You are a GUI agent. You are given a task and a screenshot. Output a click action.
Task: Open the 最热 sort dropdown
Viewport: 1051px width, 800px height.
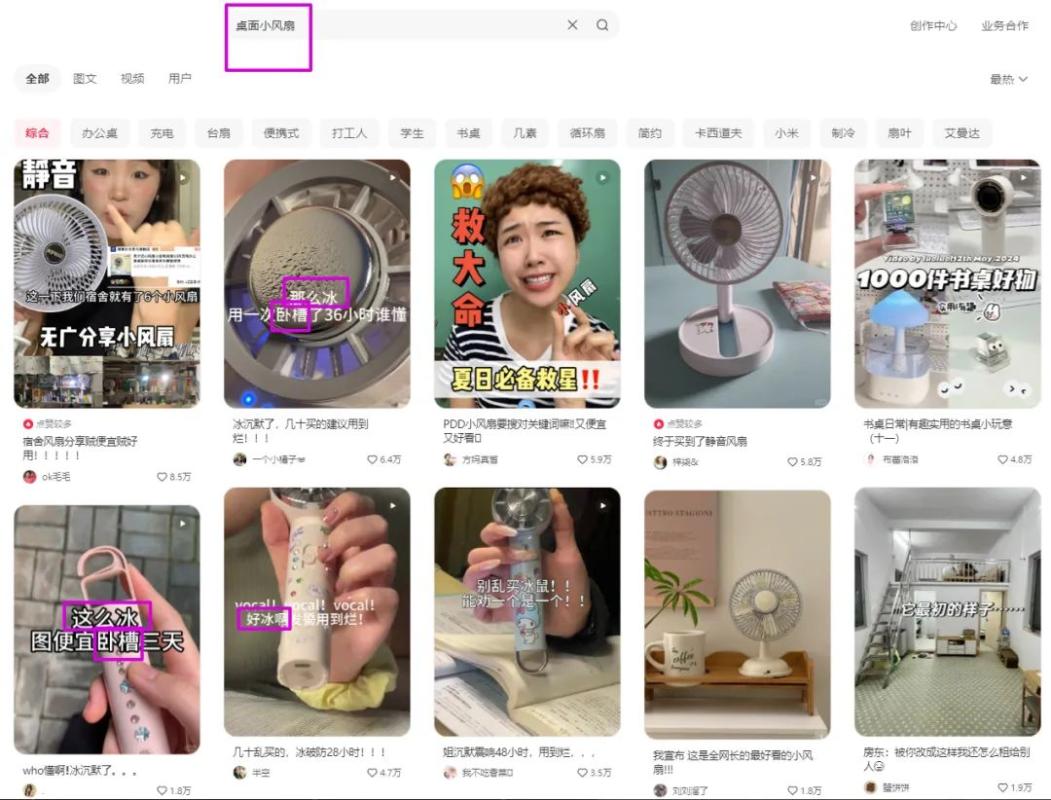[x=1008, y=79]
